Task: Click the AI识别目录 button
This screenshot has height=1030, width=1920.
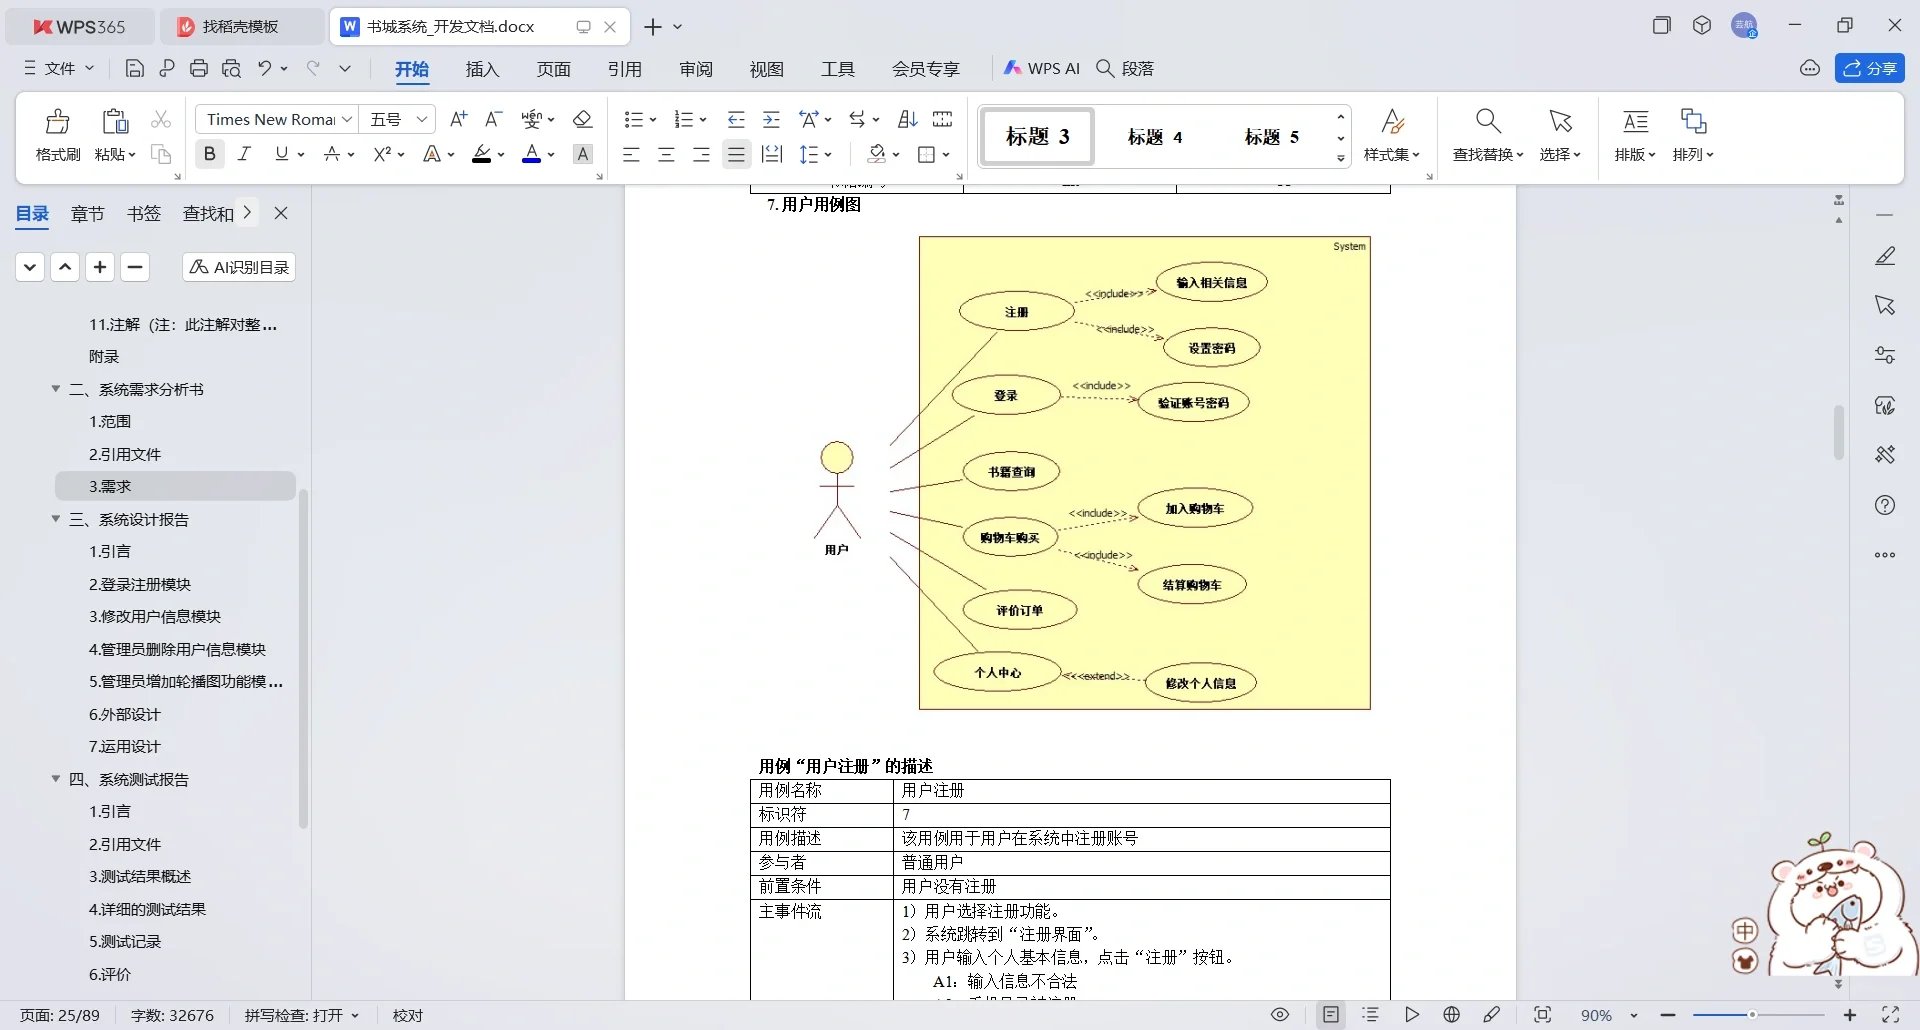Action: pyautogui.click(x=237, y=266)
